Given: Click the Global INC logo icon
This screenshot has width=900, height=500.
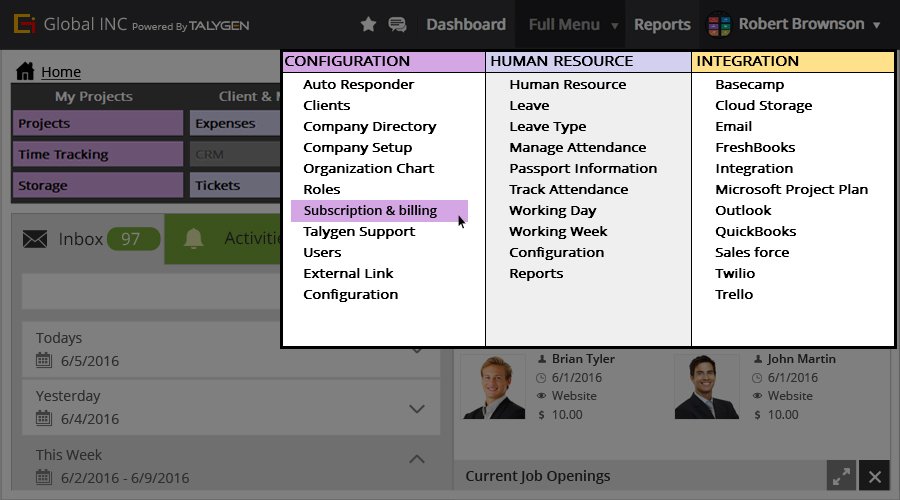Looking at the screenshot, I should coord(25,24).
